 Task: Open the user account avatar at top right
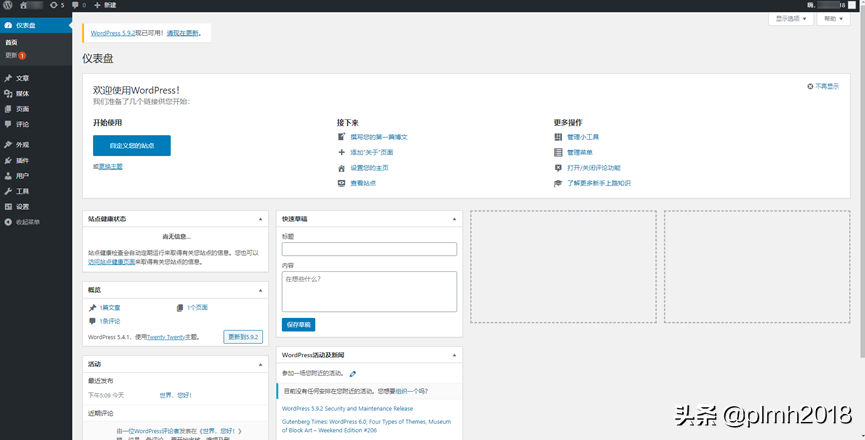point(852,5)
